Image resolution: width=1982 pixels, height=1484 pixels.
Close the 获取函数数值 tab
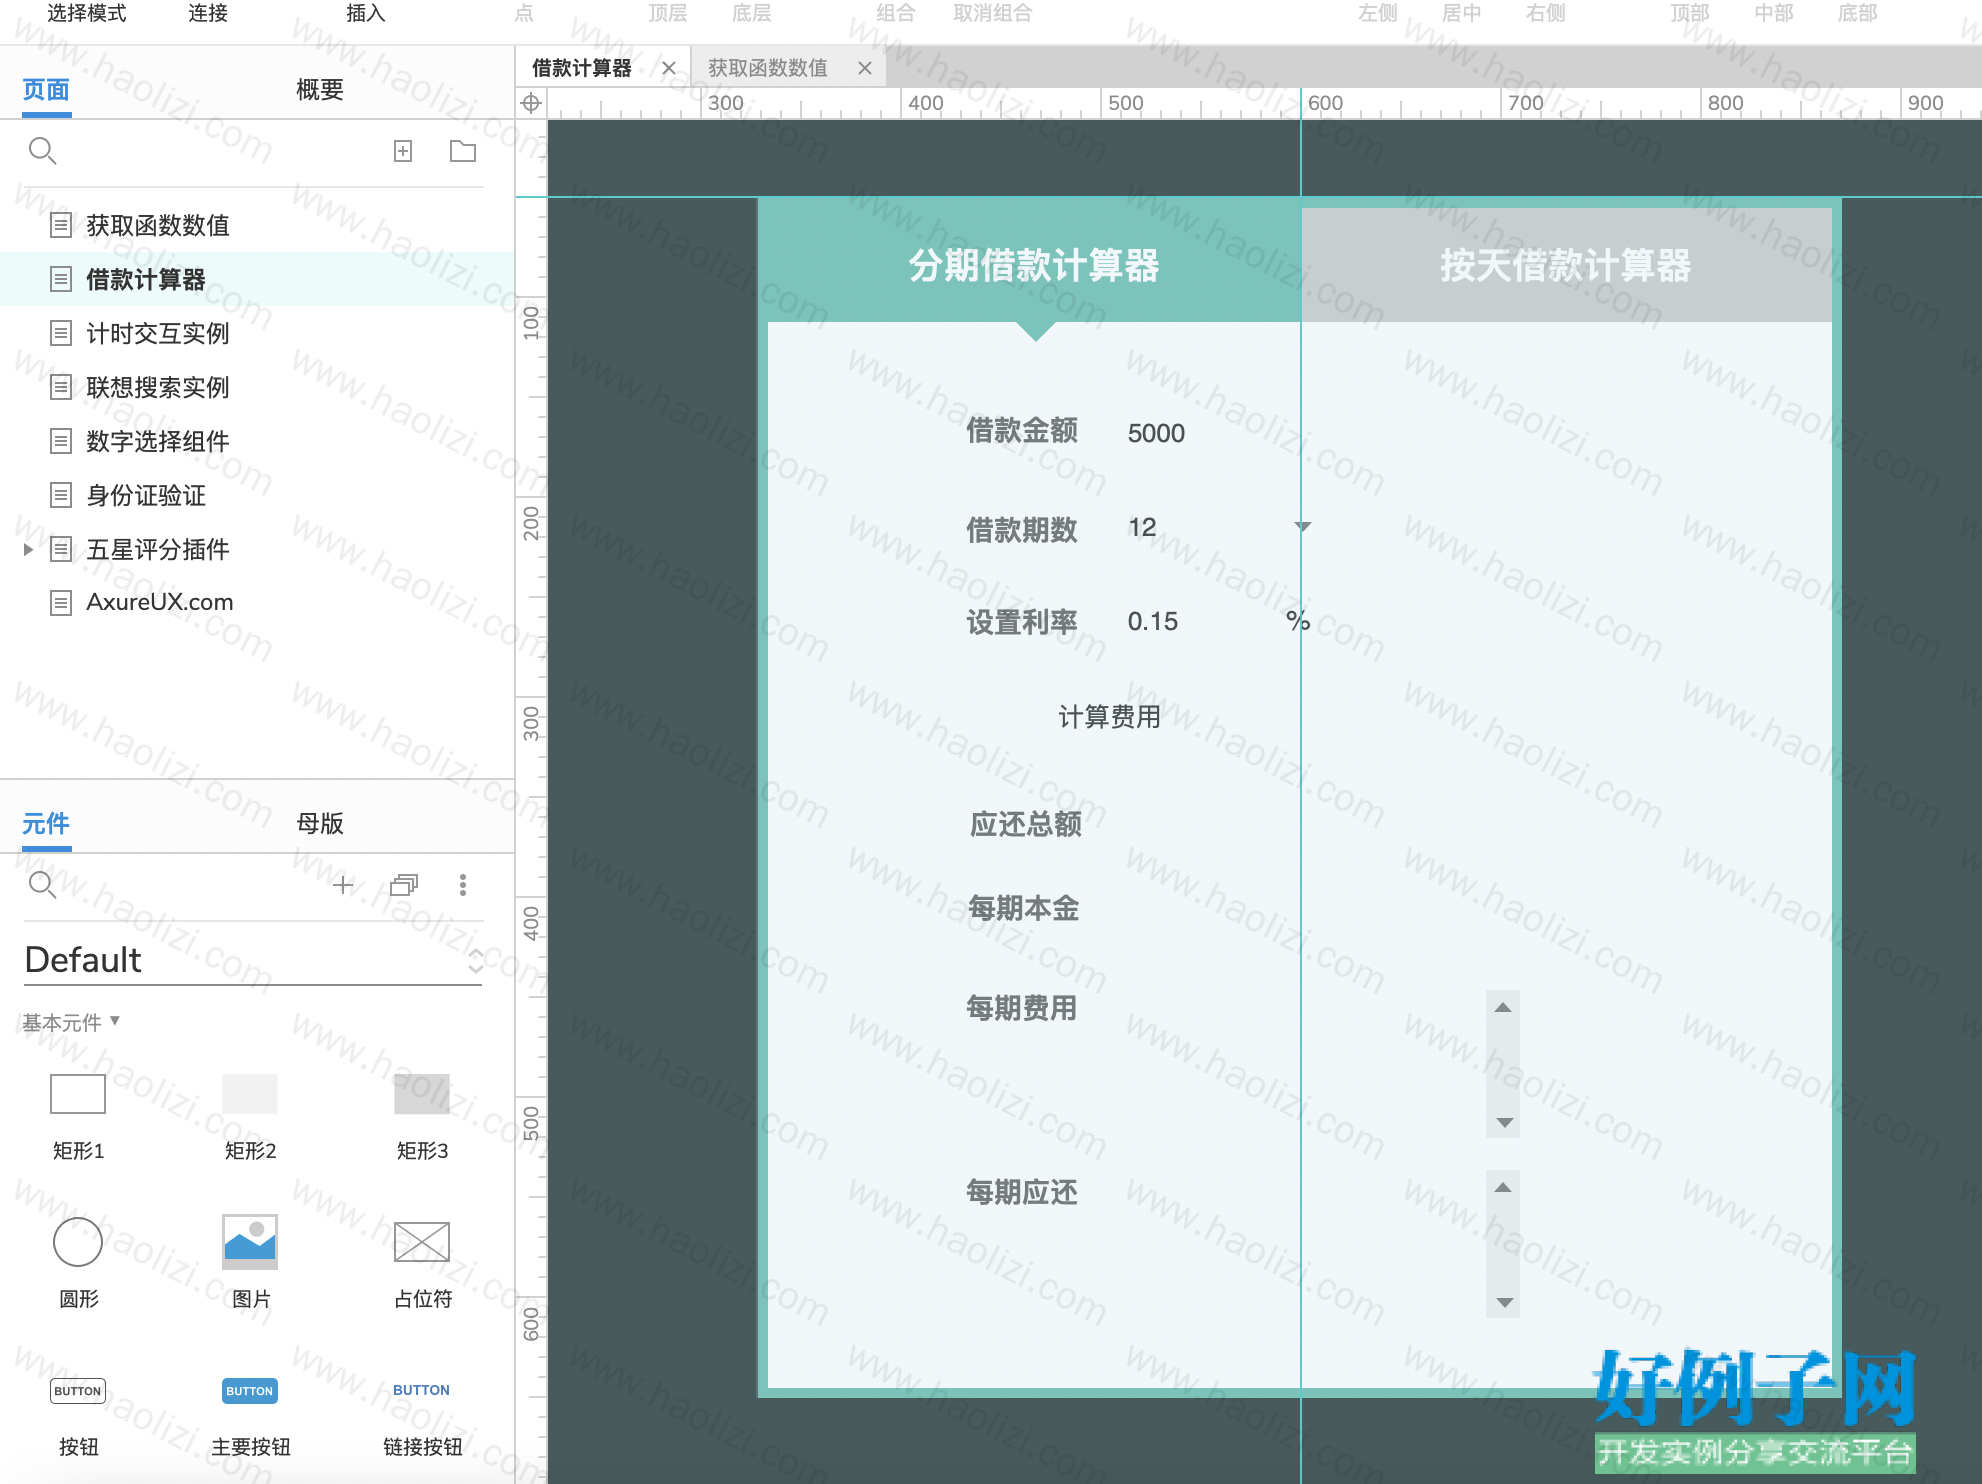(x=865, y=68)
